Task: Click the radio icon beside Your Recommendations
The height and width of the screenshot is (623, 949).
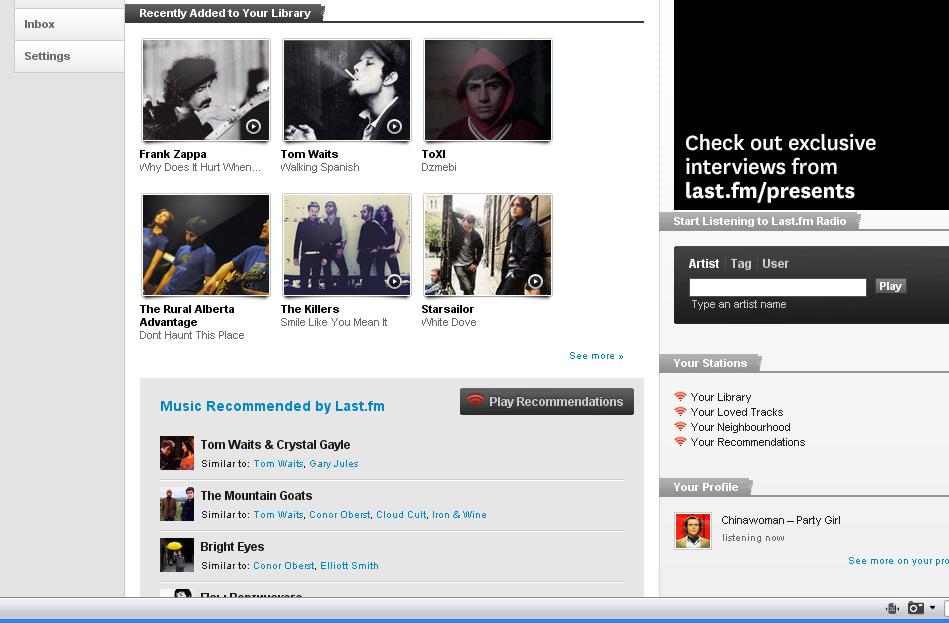Action: (680, 442)
